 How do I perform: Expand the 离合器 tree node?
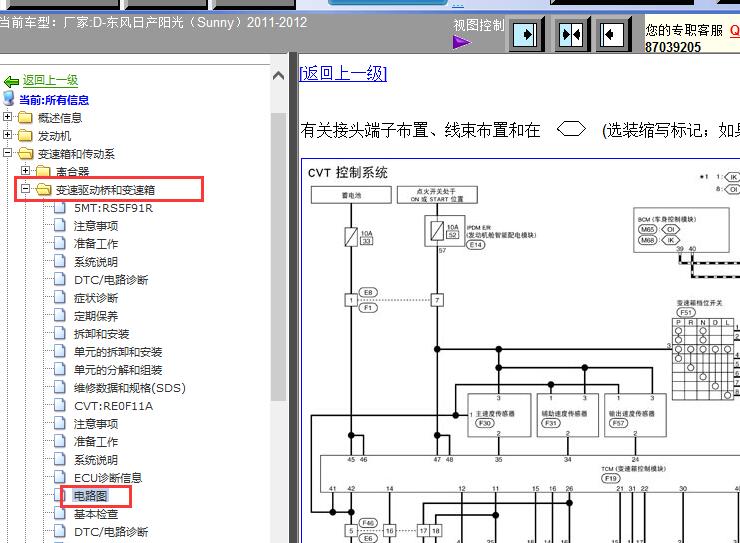[x=26, y=172]
